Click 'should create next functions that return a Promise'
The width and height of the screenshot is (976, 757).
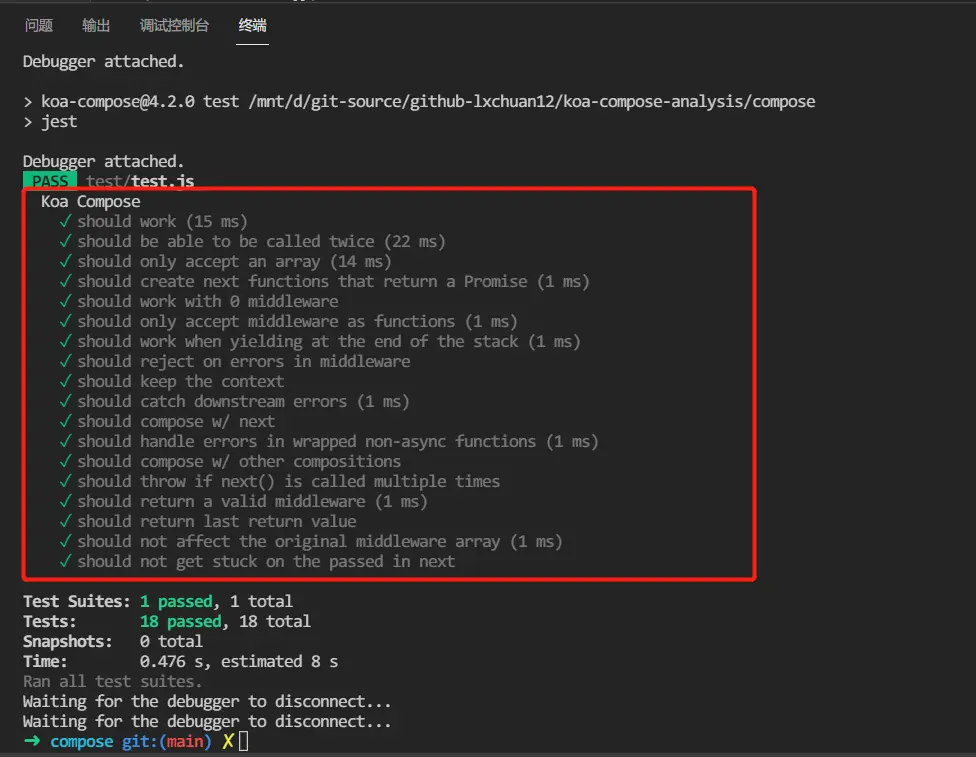point(324,281)
